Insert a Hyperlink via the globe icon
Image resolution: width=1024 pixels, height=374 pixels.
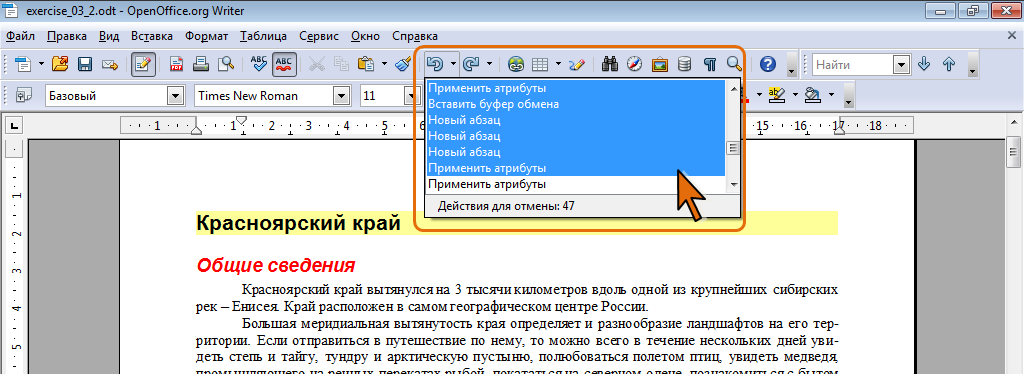pos(515,64)
